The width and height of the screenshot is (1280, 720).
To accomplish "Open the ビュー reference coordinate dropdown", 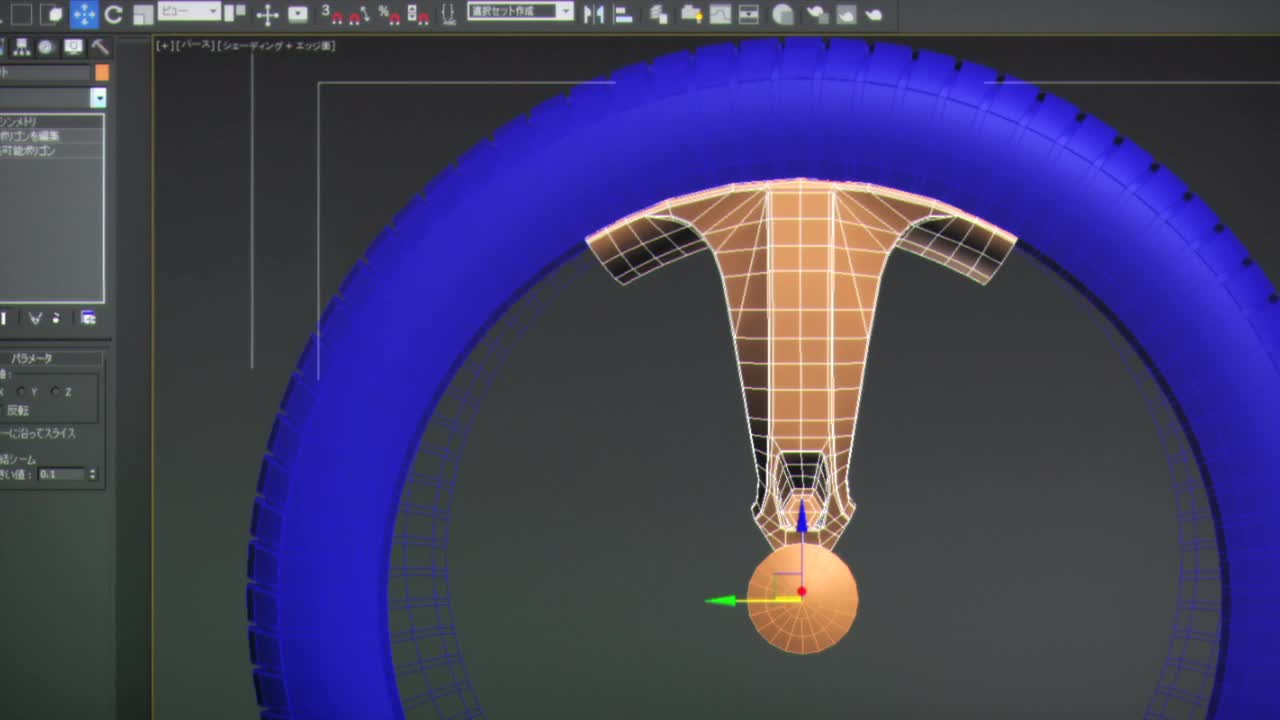I will 189,12.
